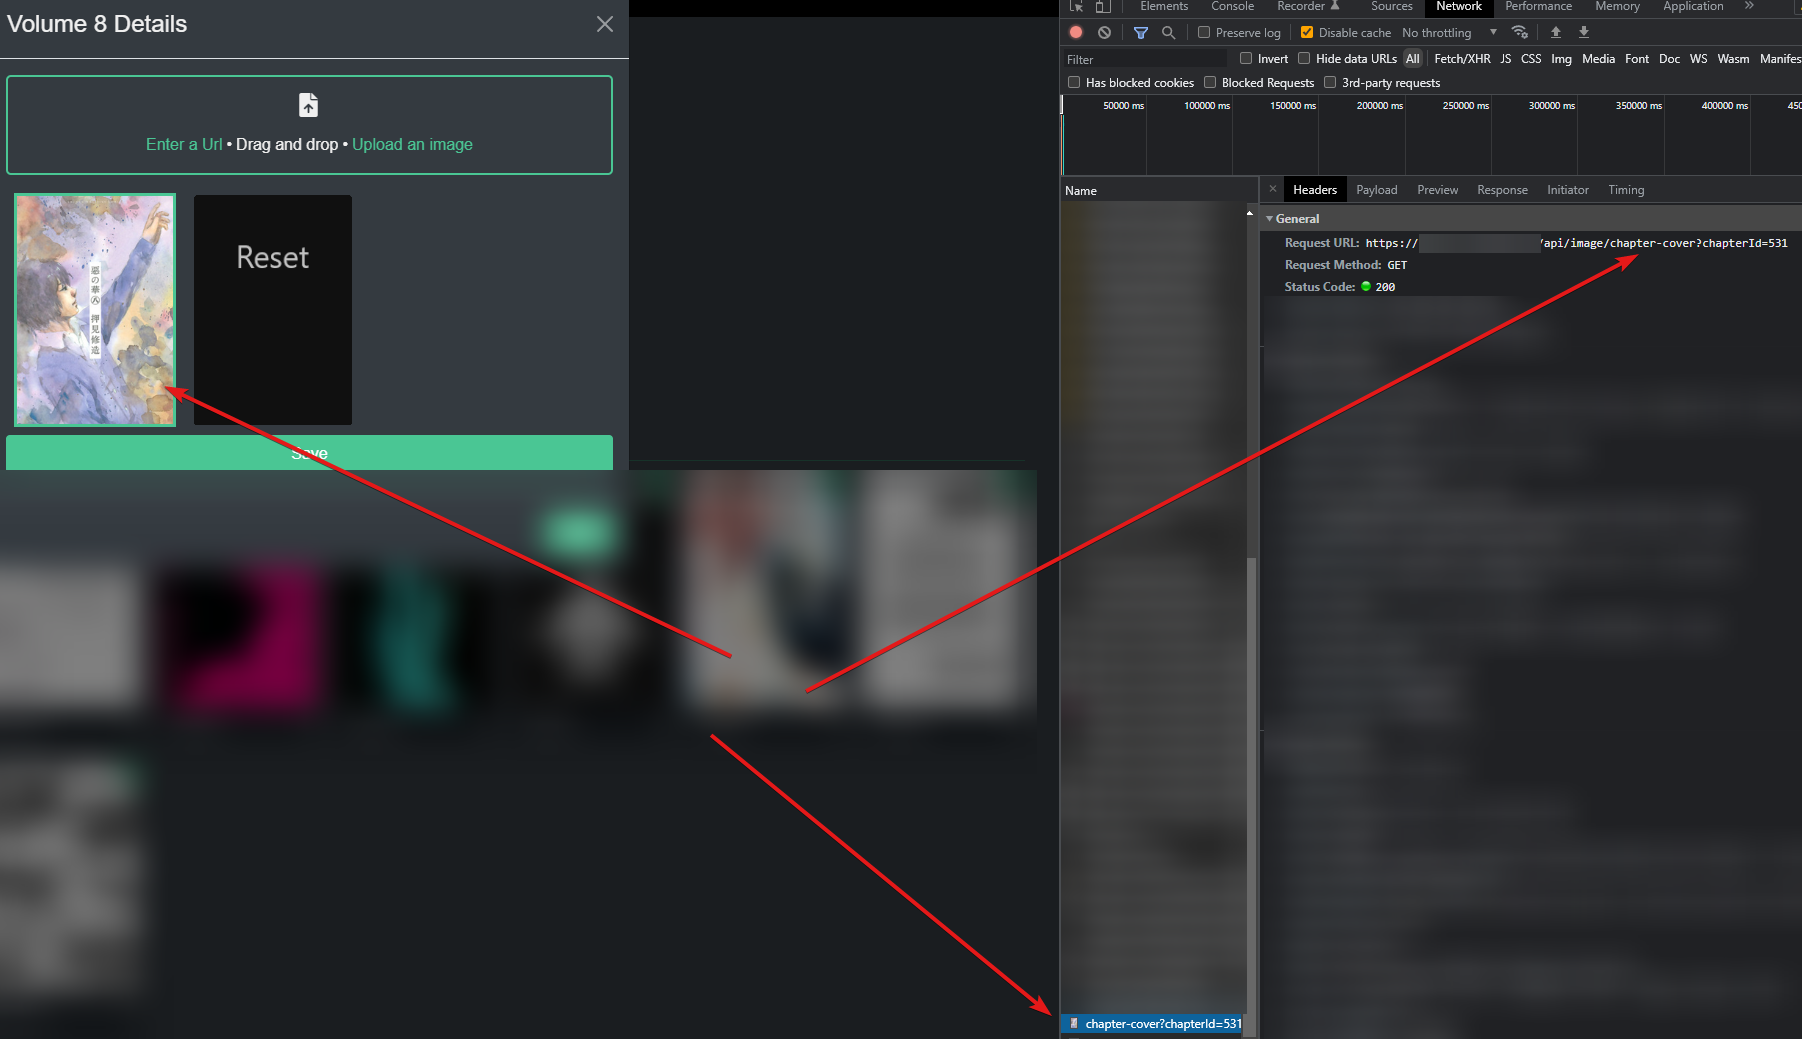
Task: Click the Status Code 200 value
Action: click(1384, 287)
